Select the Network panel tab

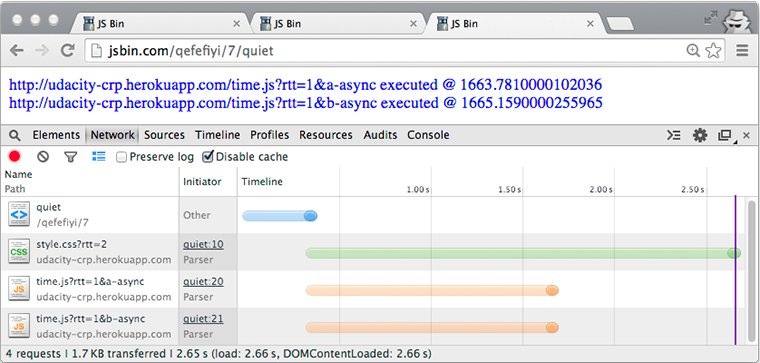pos(112,135)
